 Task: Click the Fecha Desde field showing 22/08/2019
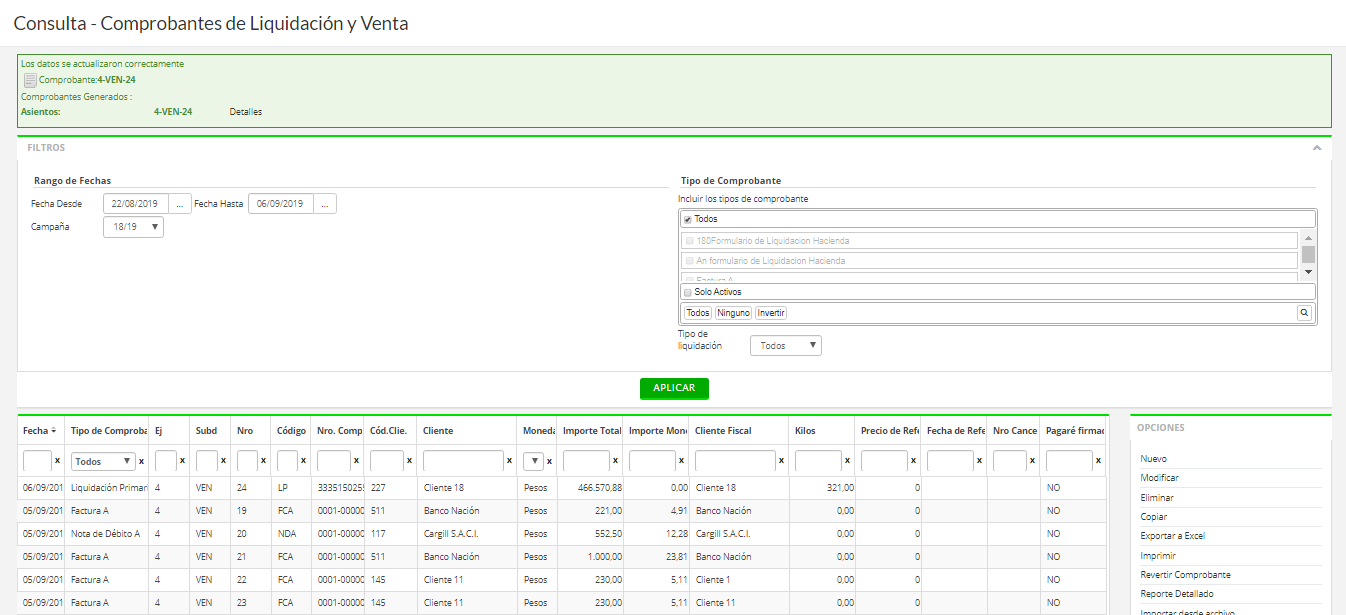click(x=136, y=204)
